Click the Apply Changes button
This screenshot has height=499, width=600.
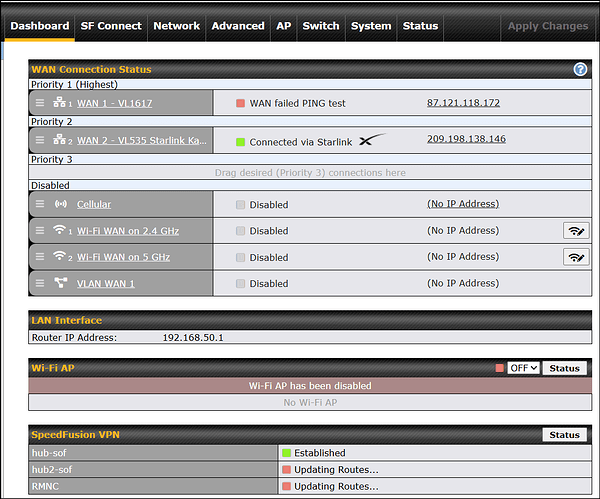pyautogui.click(x=548, y=26)
